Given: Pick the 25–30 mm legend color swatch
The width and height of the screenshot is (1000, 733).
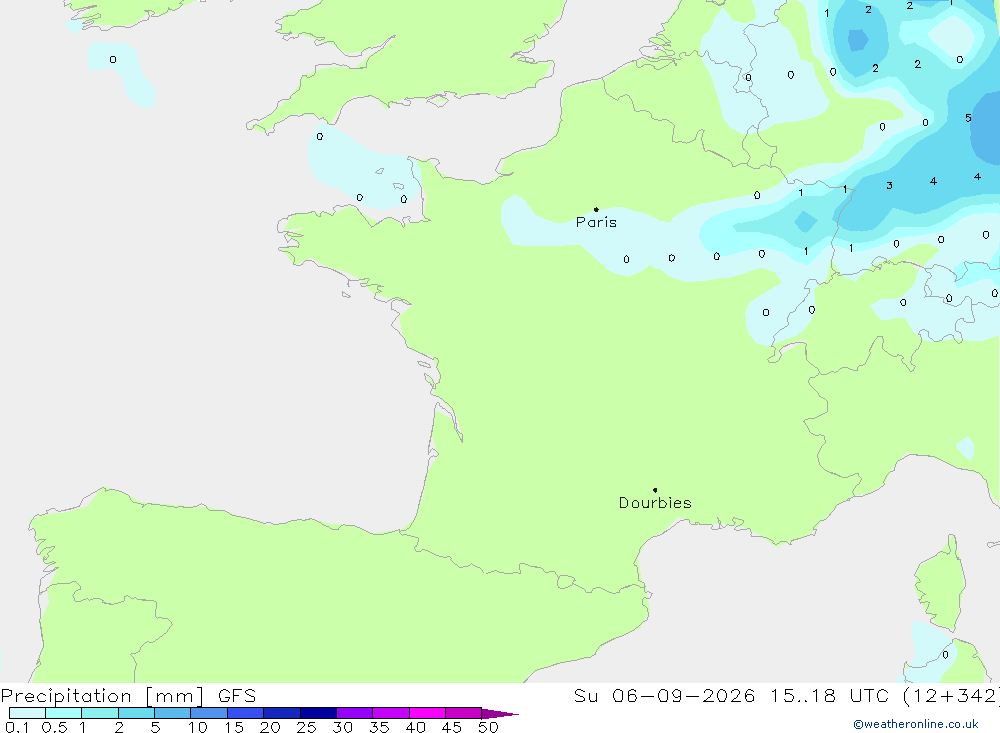Looking at the screenshot, I should point(318,713).
